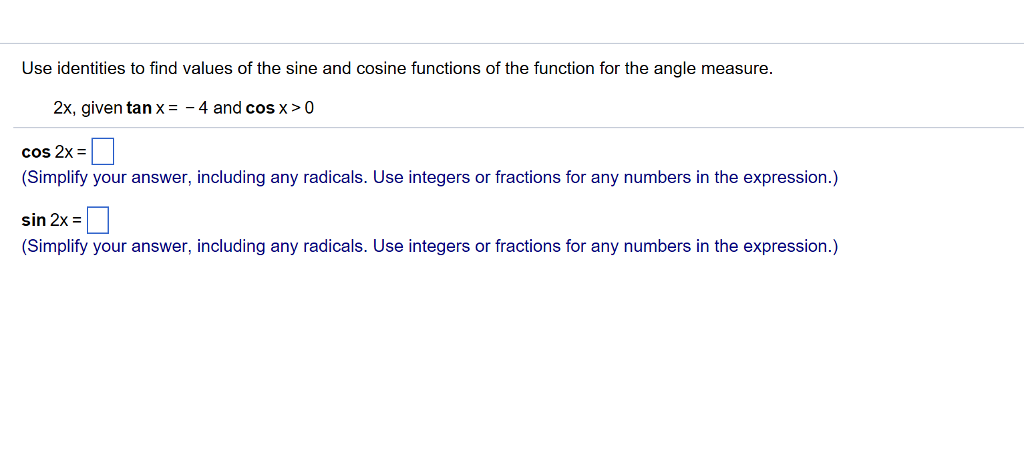Viewport: 1024px width, 457px height.
Task: Click the "> 0" inequality in the condition
Action: pos(302,108)
